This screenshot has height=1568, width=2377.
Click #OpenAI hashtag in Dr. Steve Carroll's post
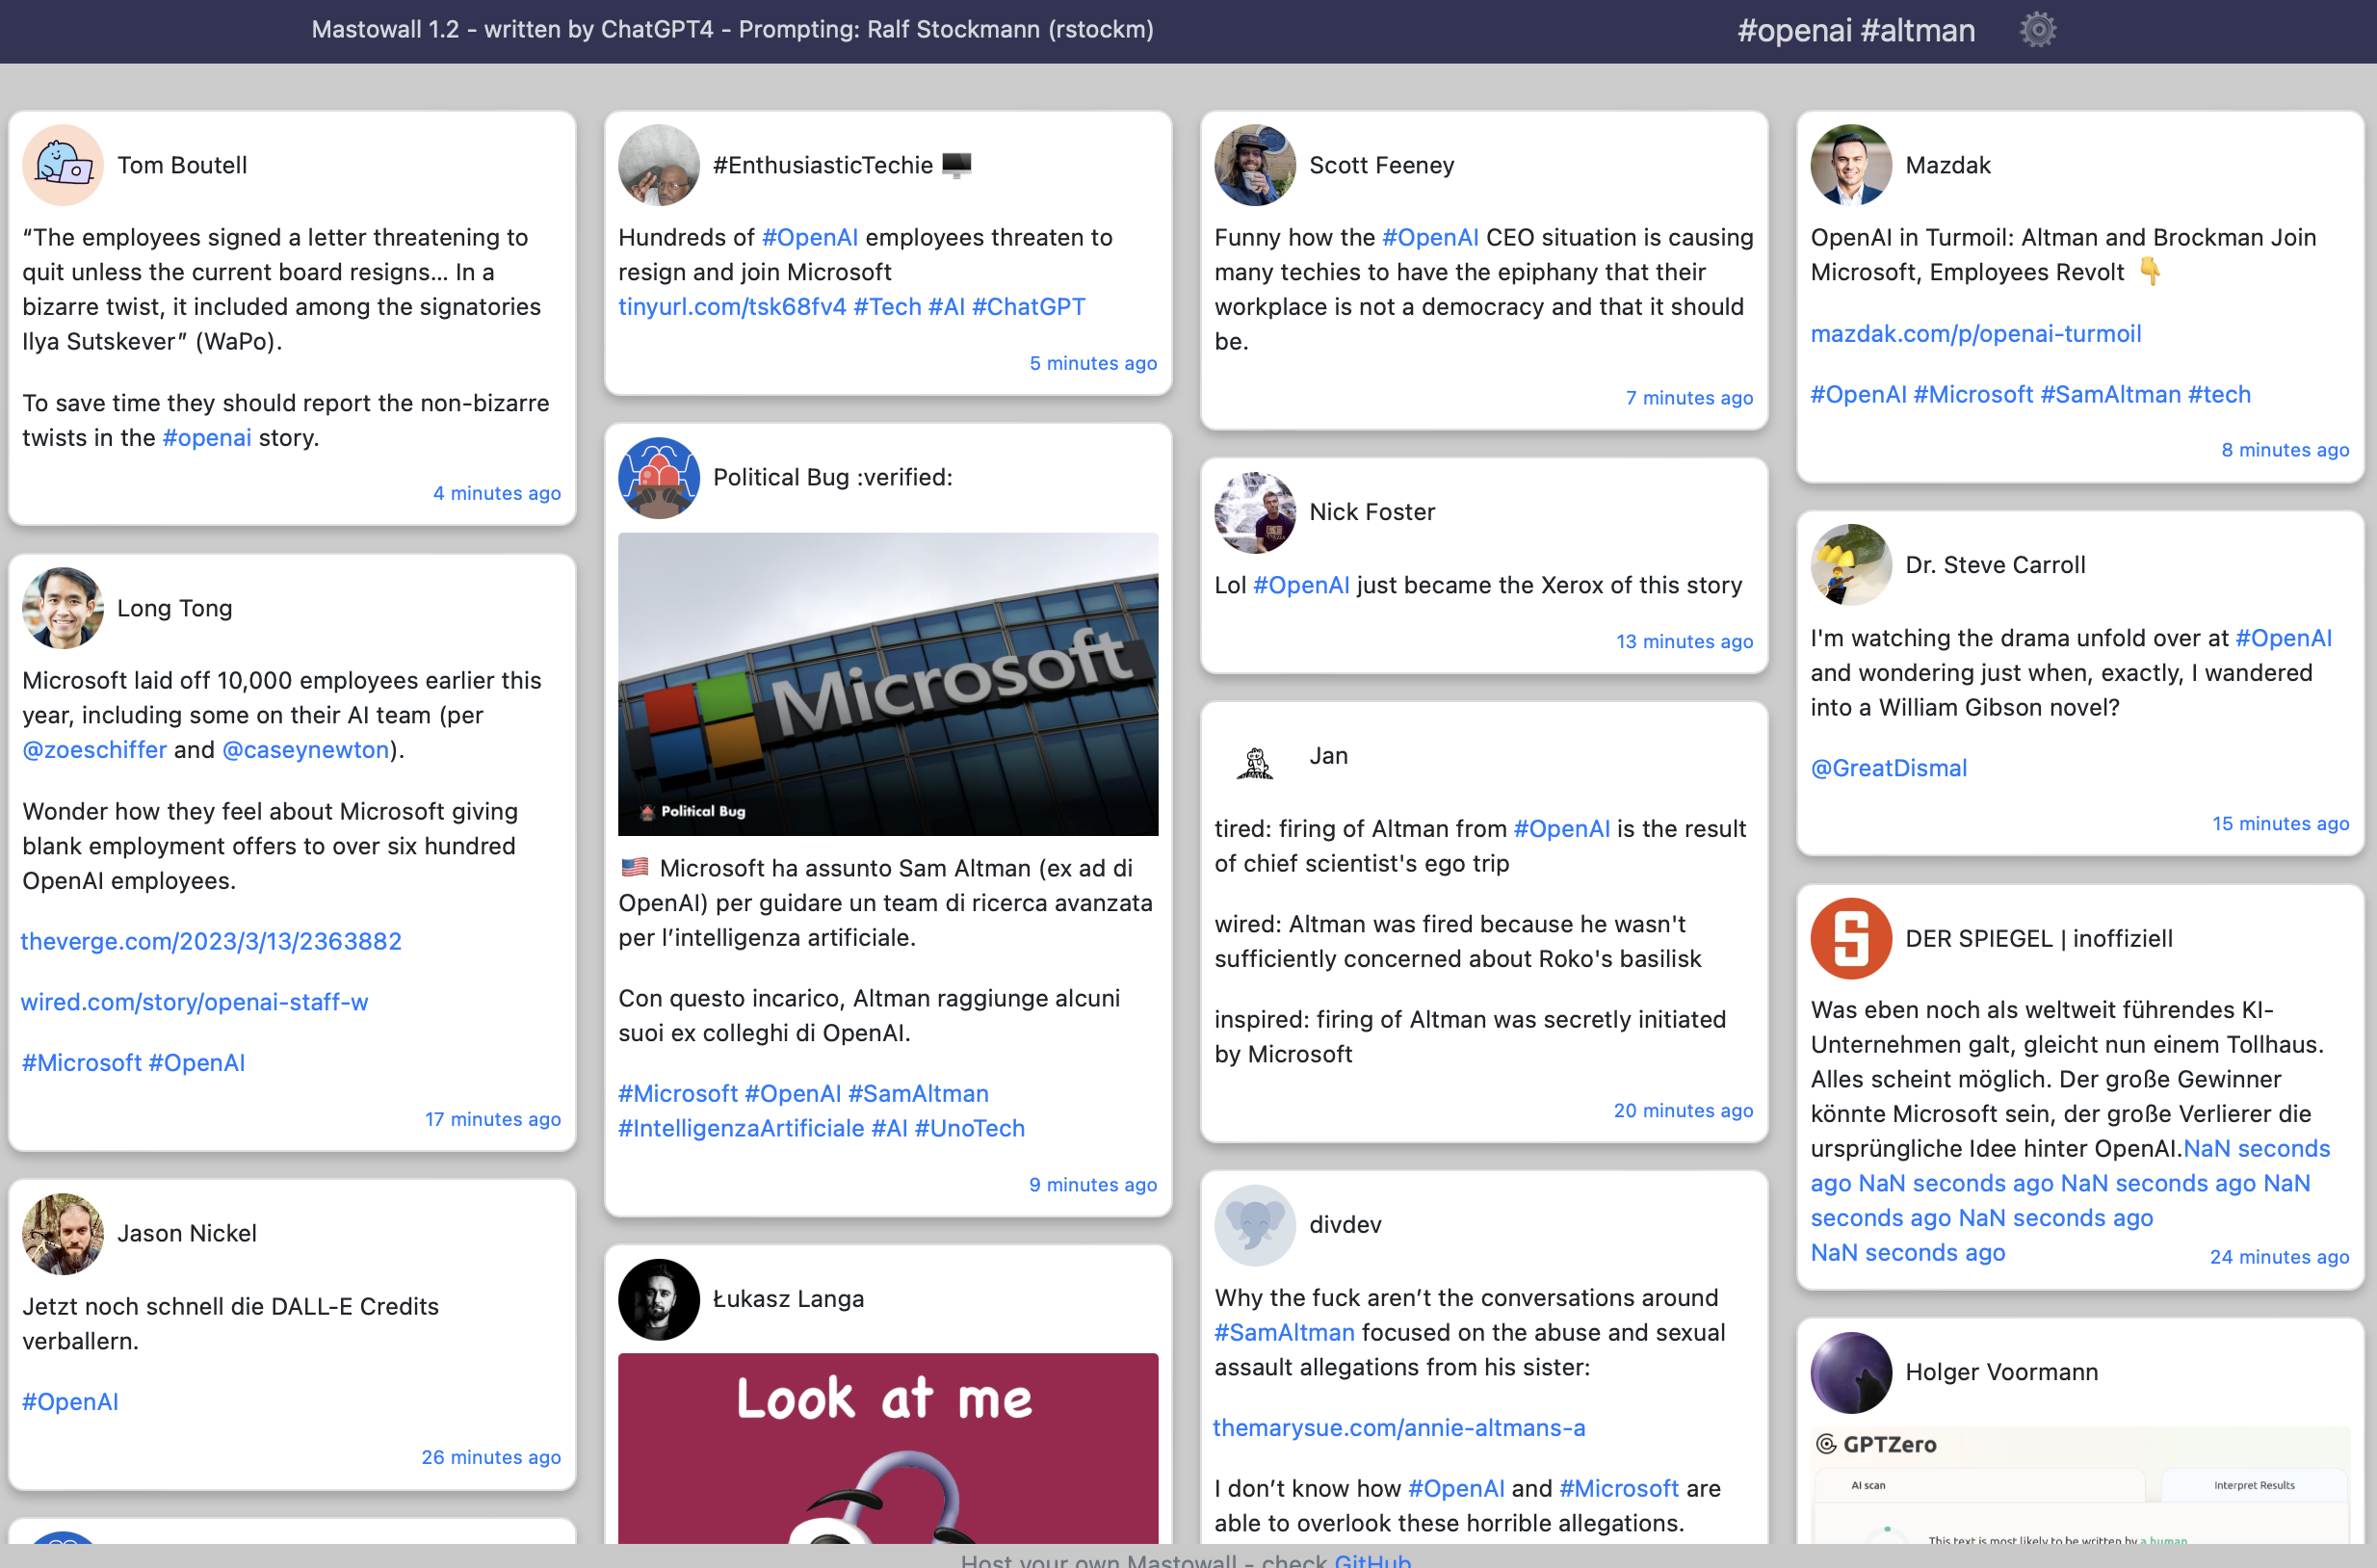(2283, 638)
